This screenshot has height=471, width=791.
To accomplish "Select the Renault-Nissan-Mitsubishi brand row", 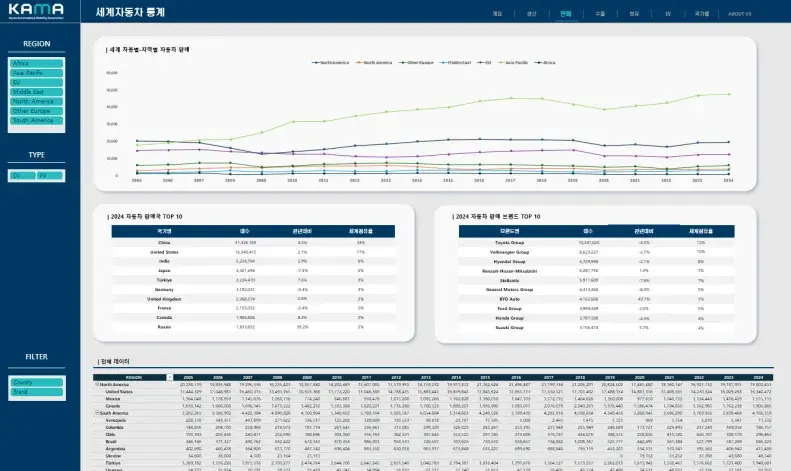I will pyautogui.click(x=596, y=271).
